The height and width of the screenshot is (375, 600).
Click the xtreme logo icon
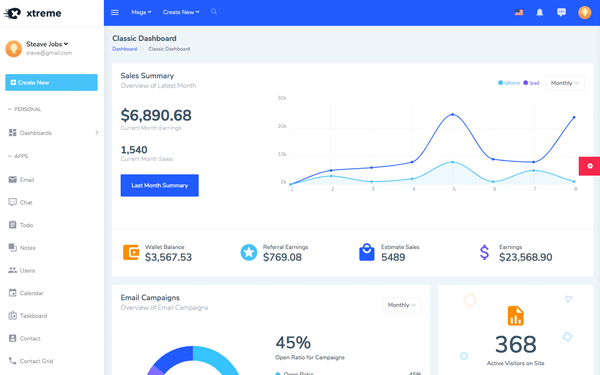12,13
